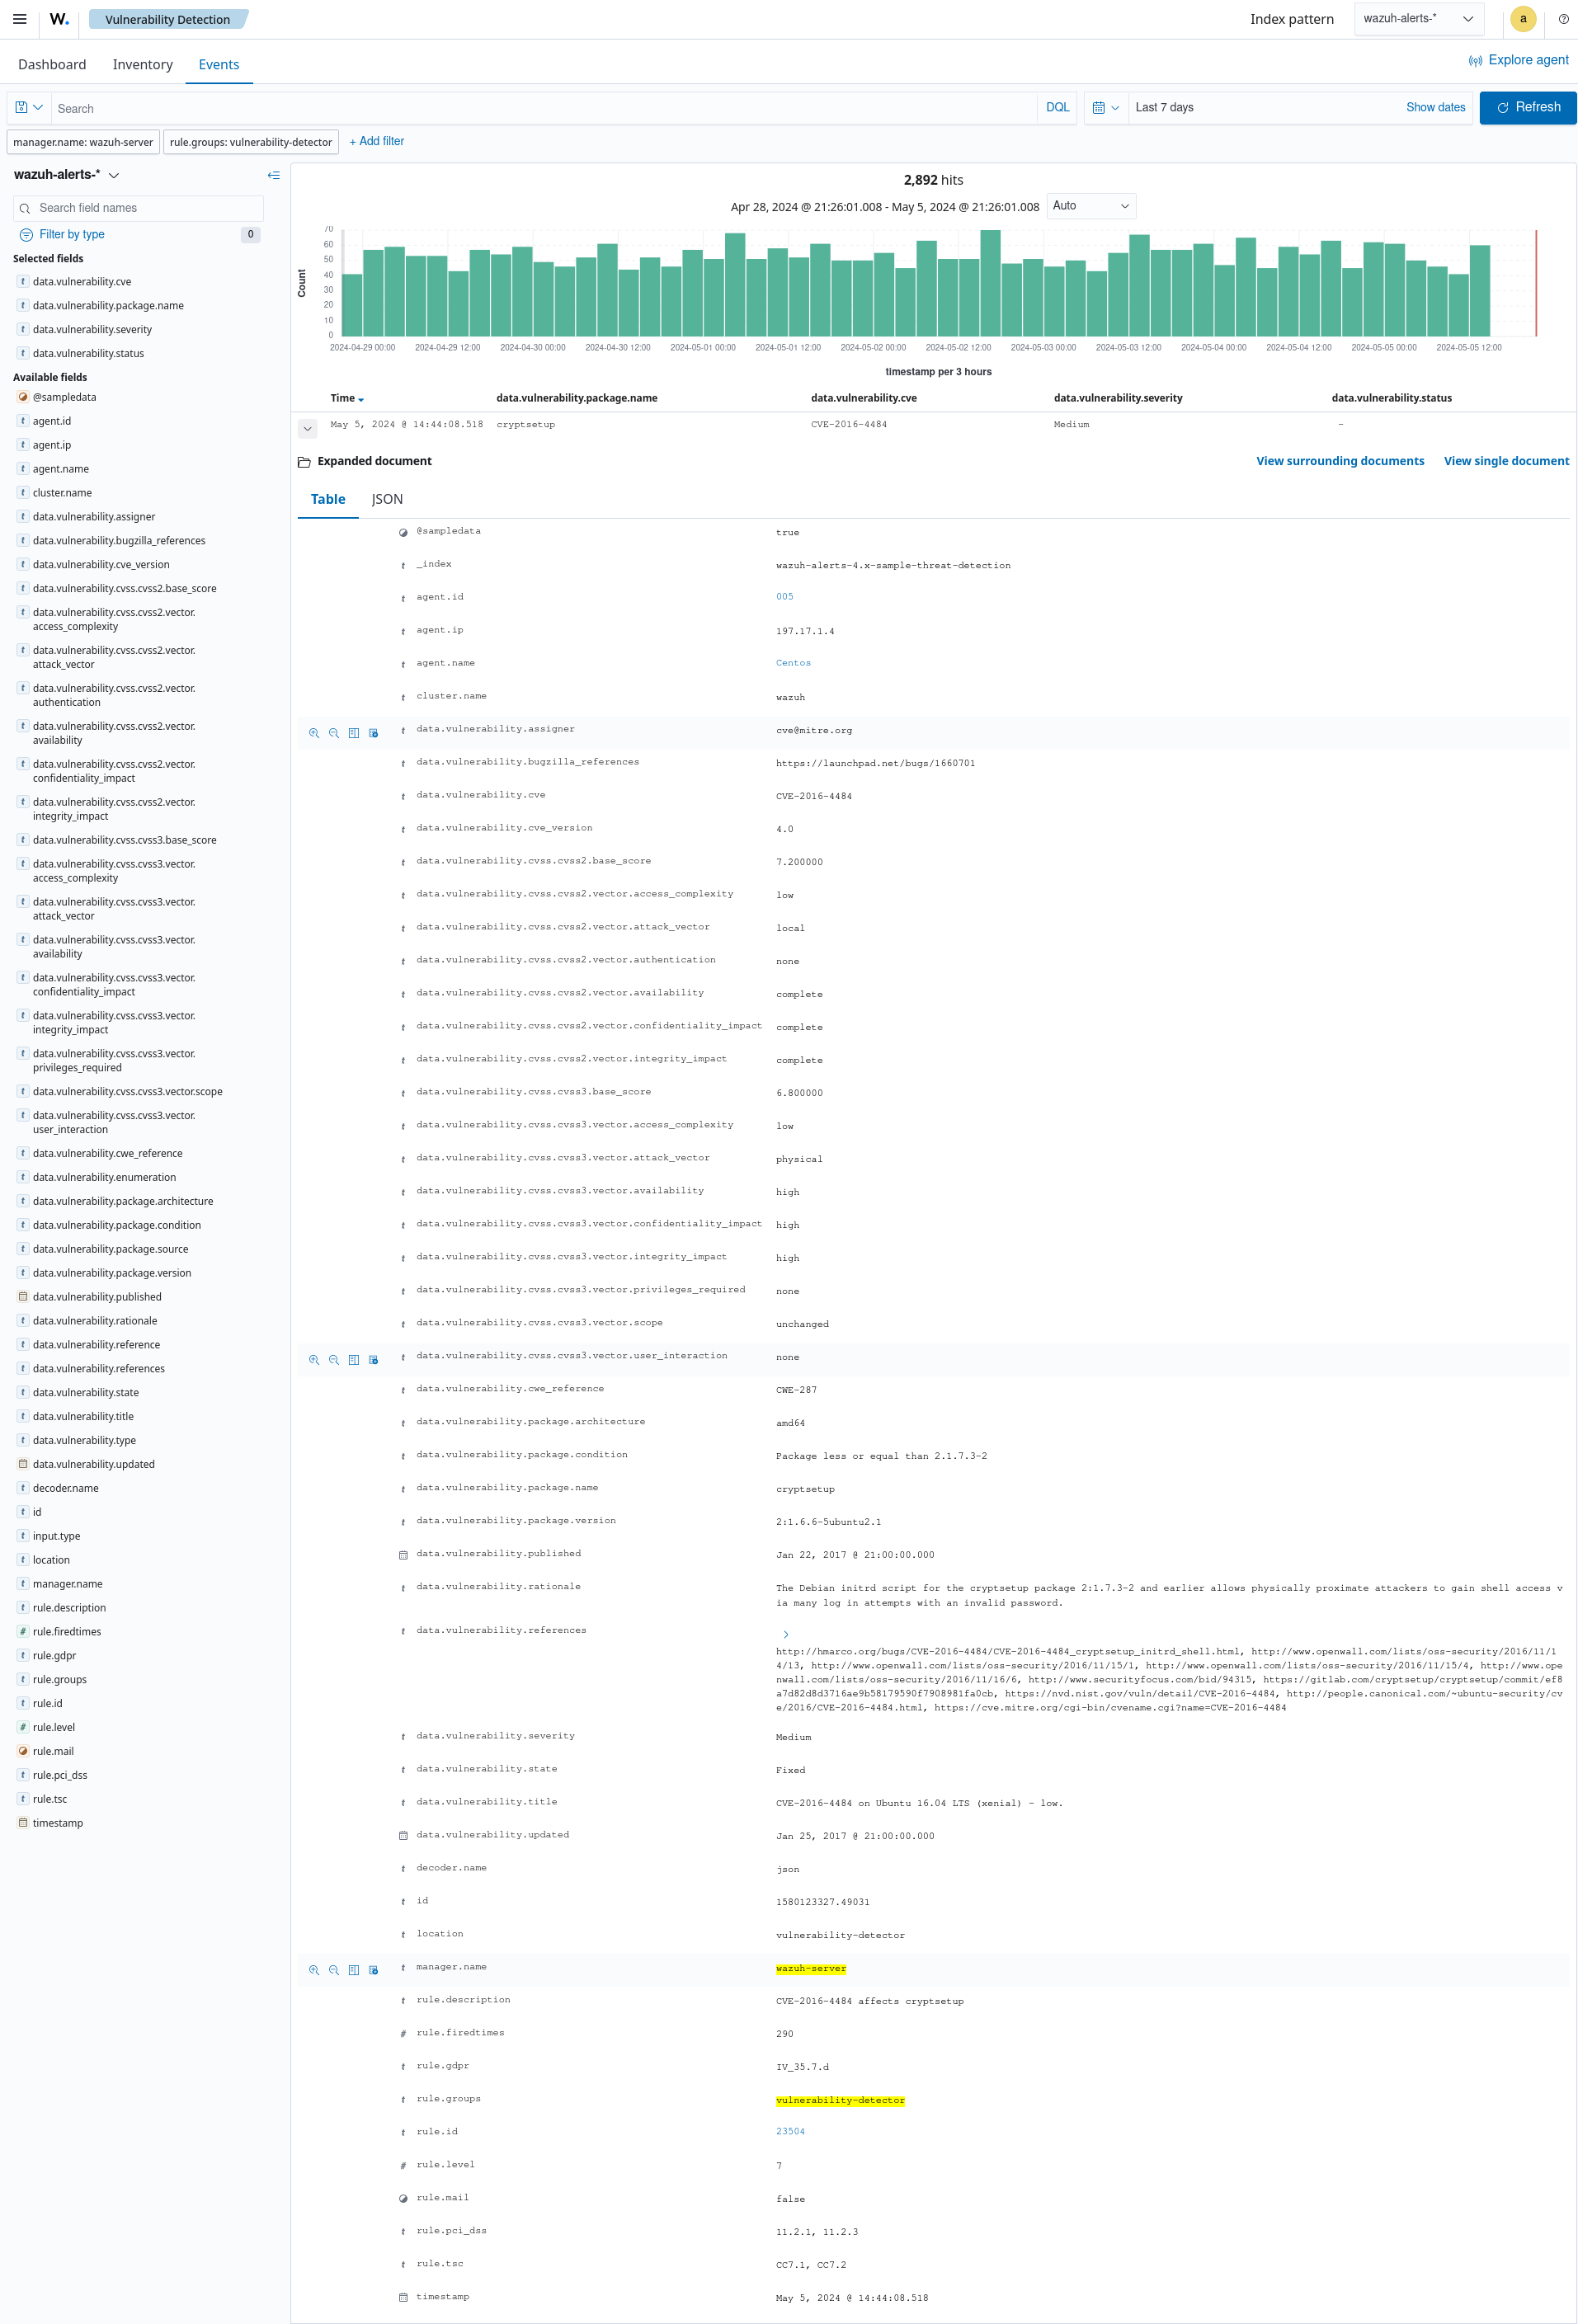Open help with the question mark icon

click(x=1563, y=19)
